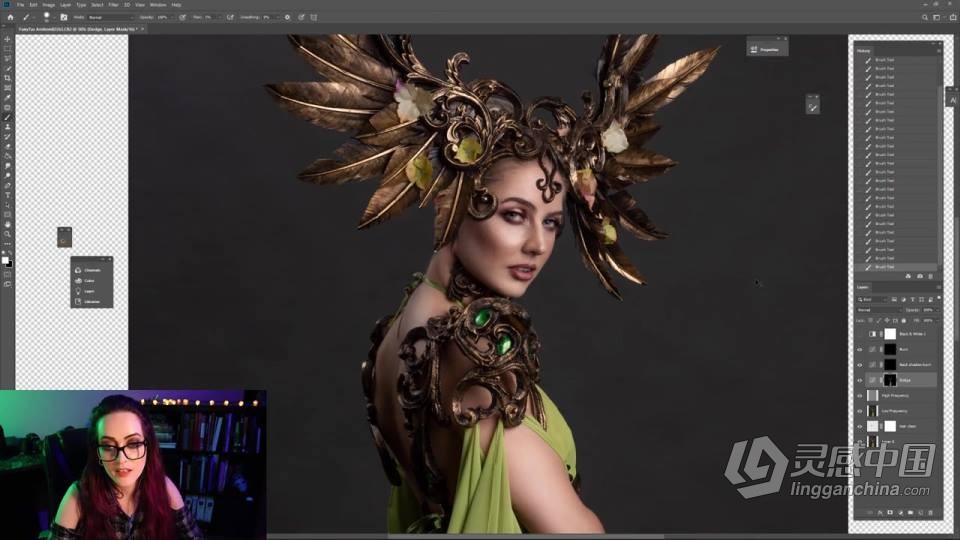
Task: Select the History Brush tool
Action: 7,137
